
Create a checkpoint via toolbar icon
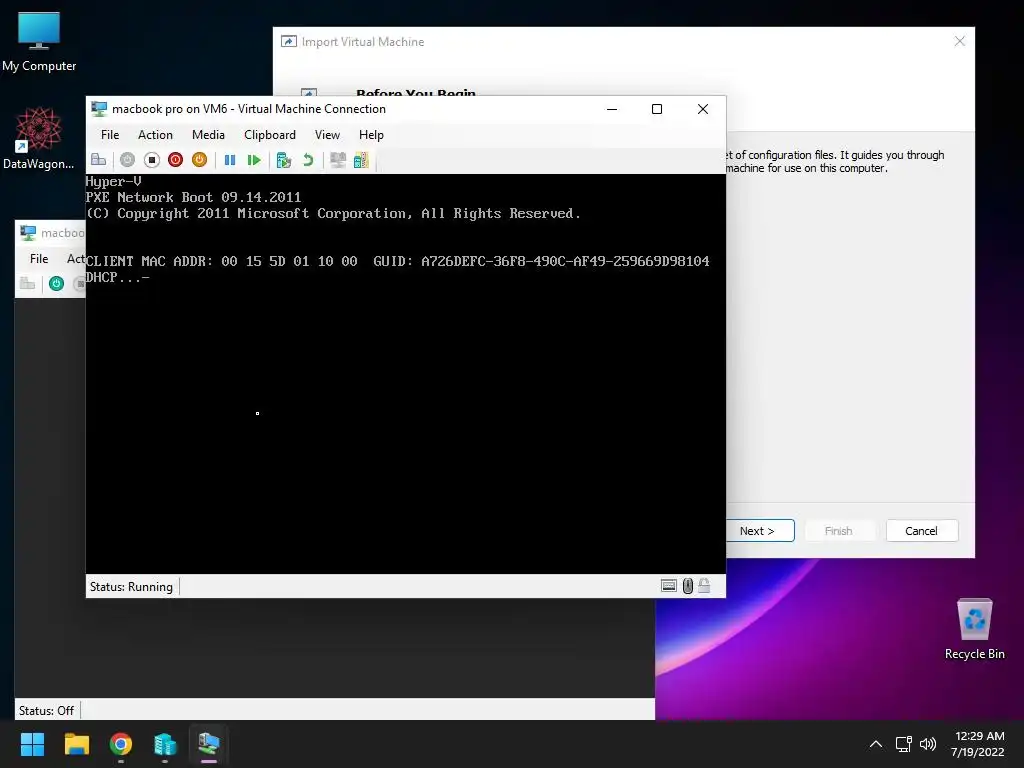coord(283,160)
